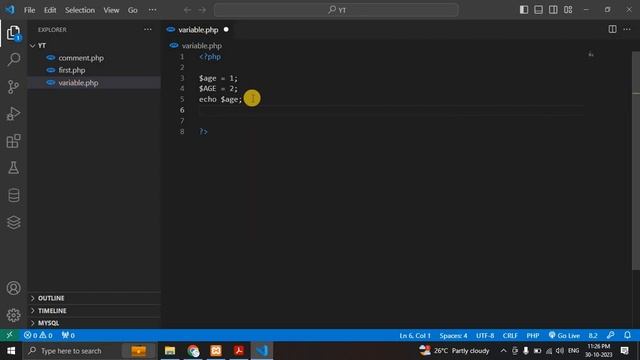Open Customize Layout options

click(568, 9)
